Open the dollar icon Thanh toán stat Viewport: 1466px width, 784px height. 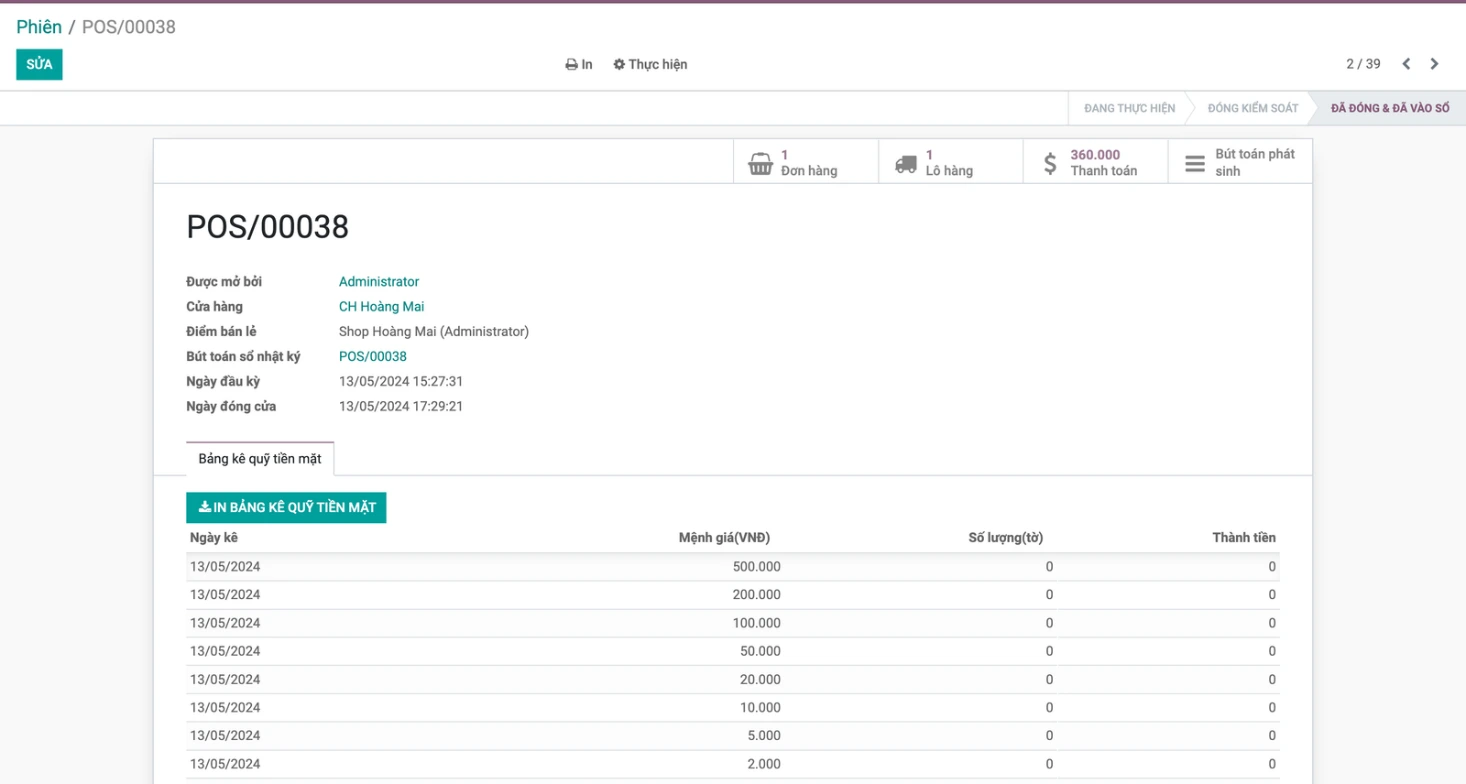pyautogui.click(x=1050, y=163)
